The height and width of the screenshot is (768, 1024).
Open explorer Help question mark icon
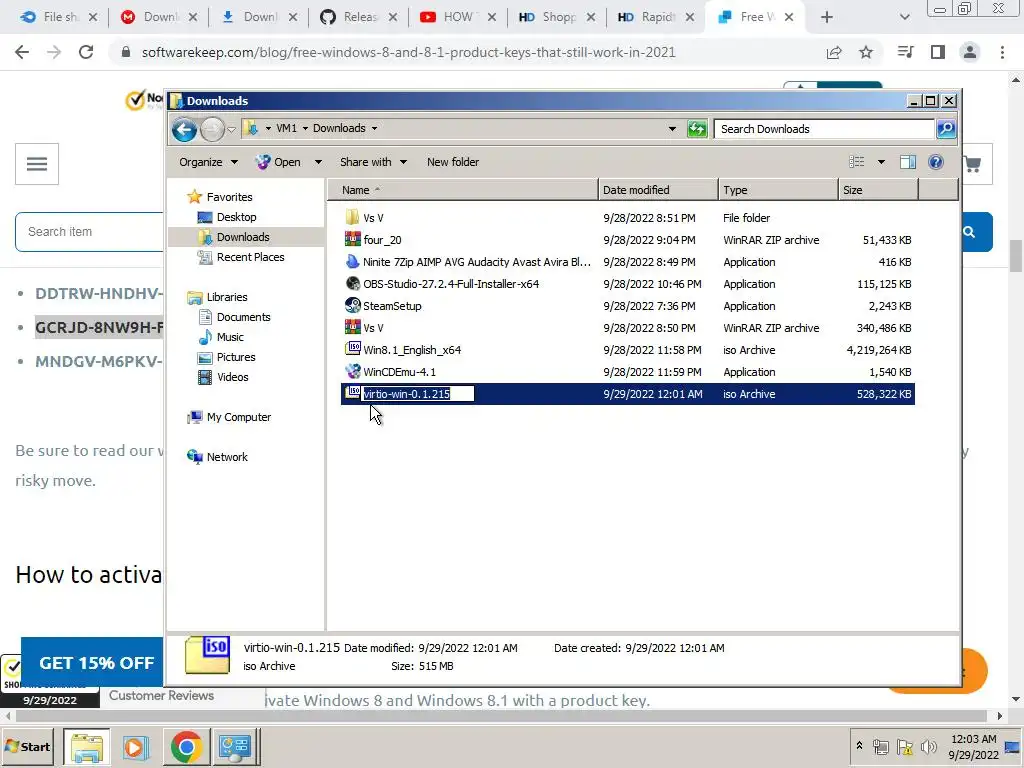point(935,162)
